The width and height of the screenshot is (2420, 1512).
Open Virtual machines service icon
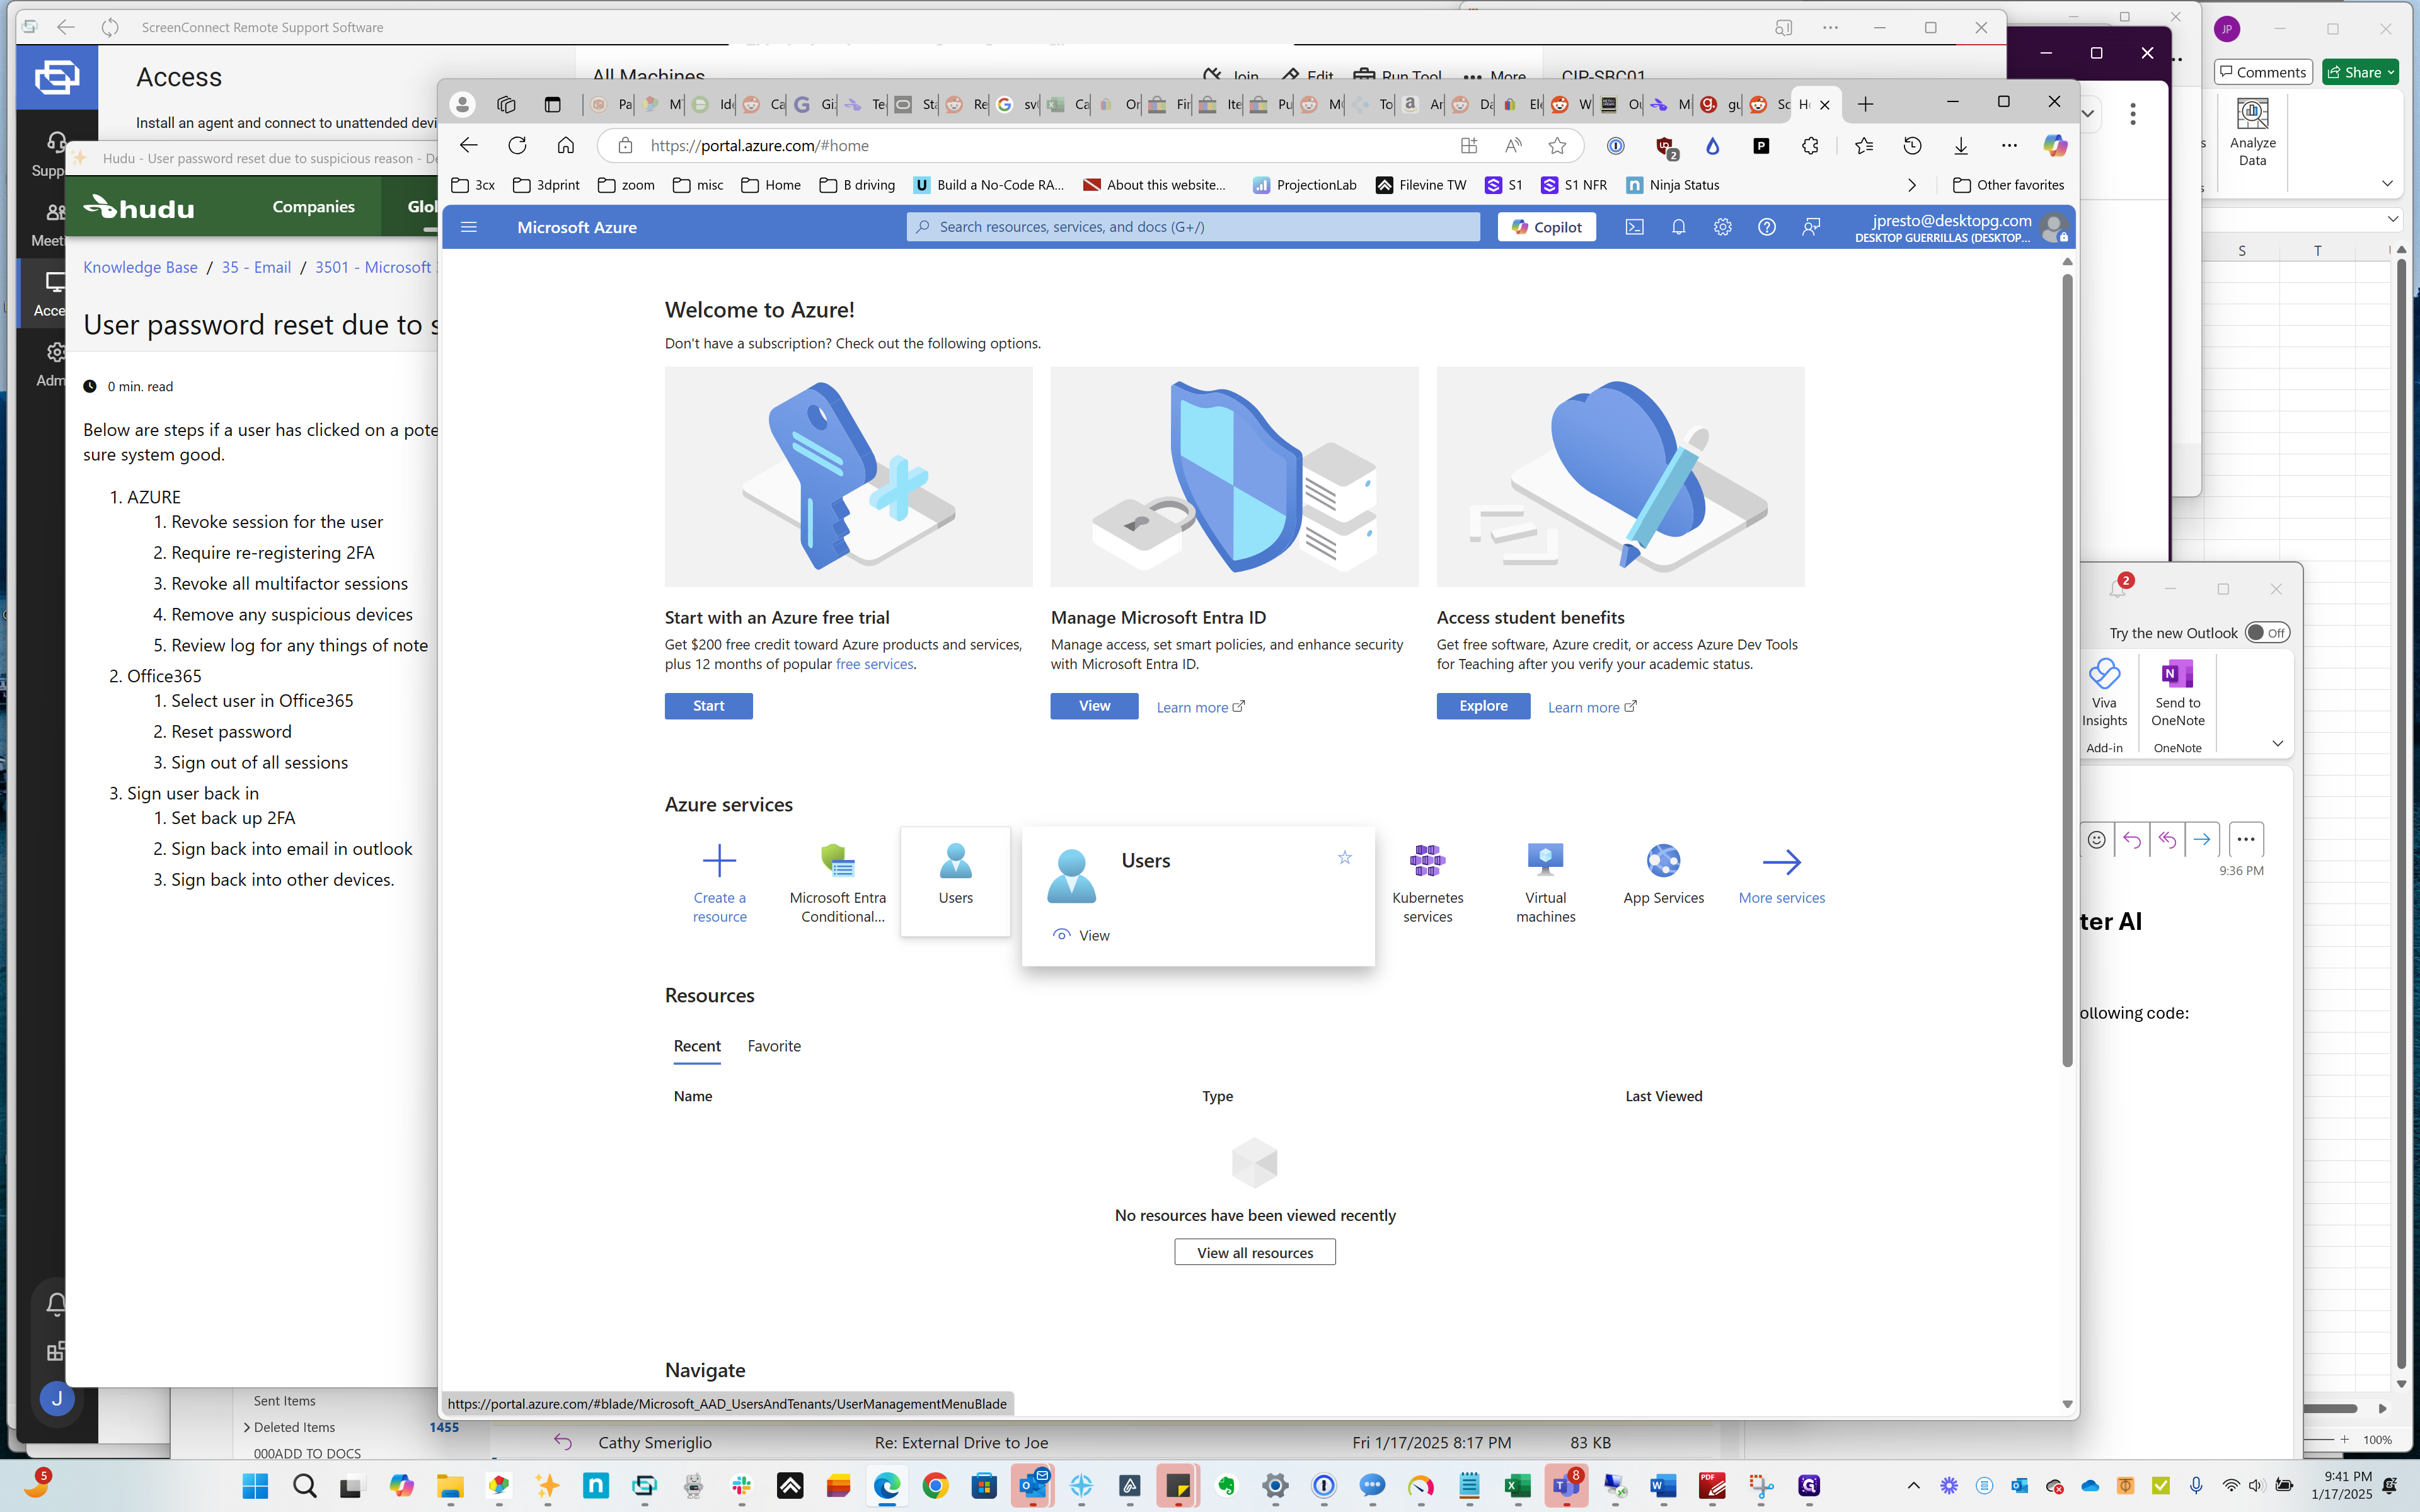[1545, 861]
